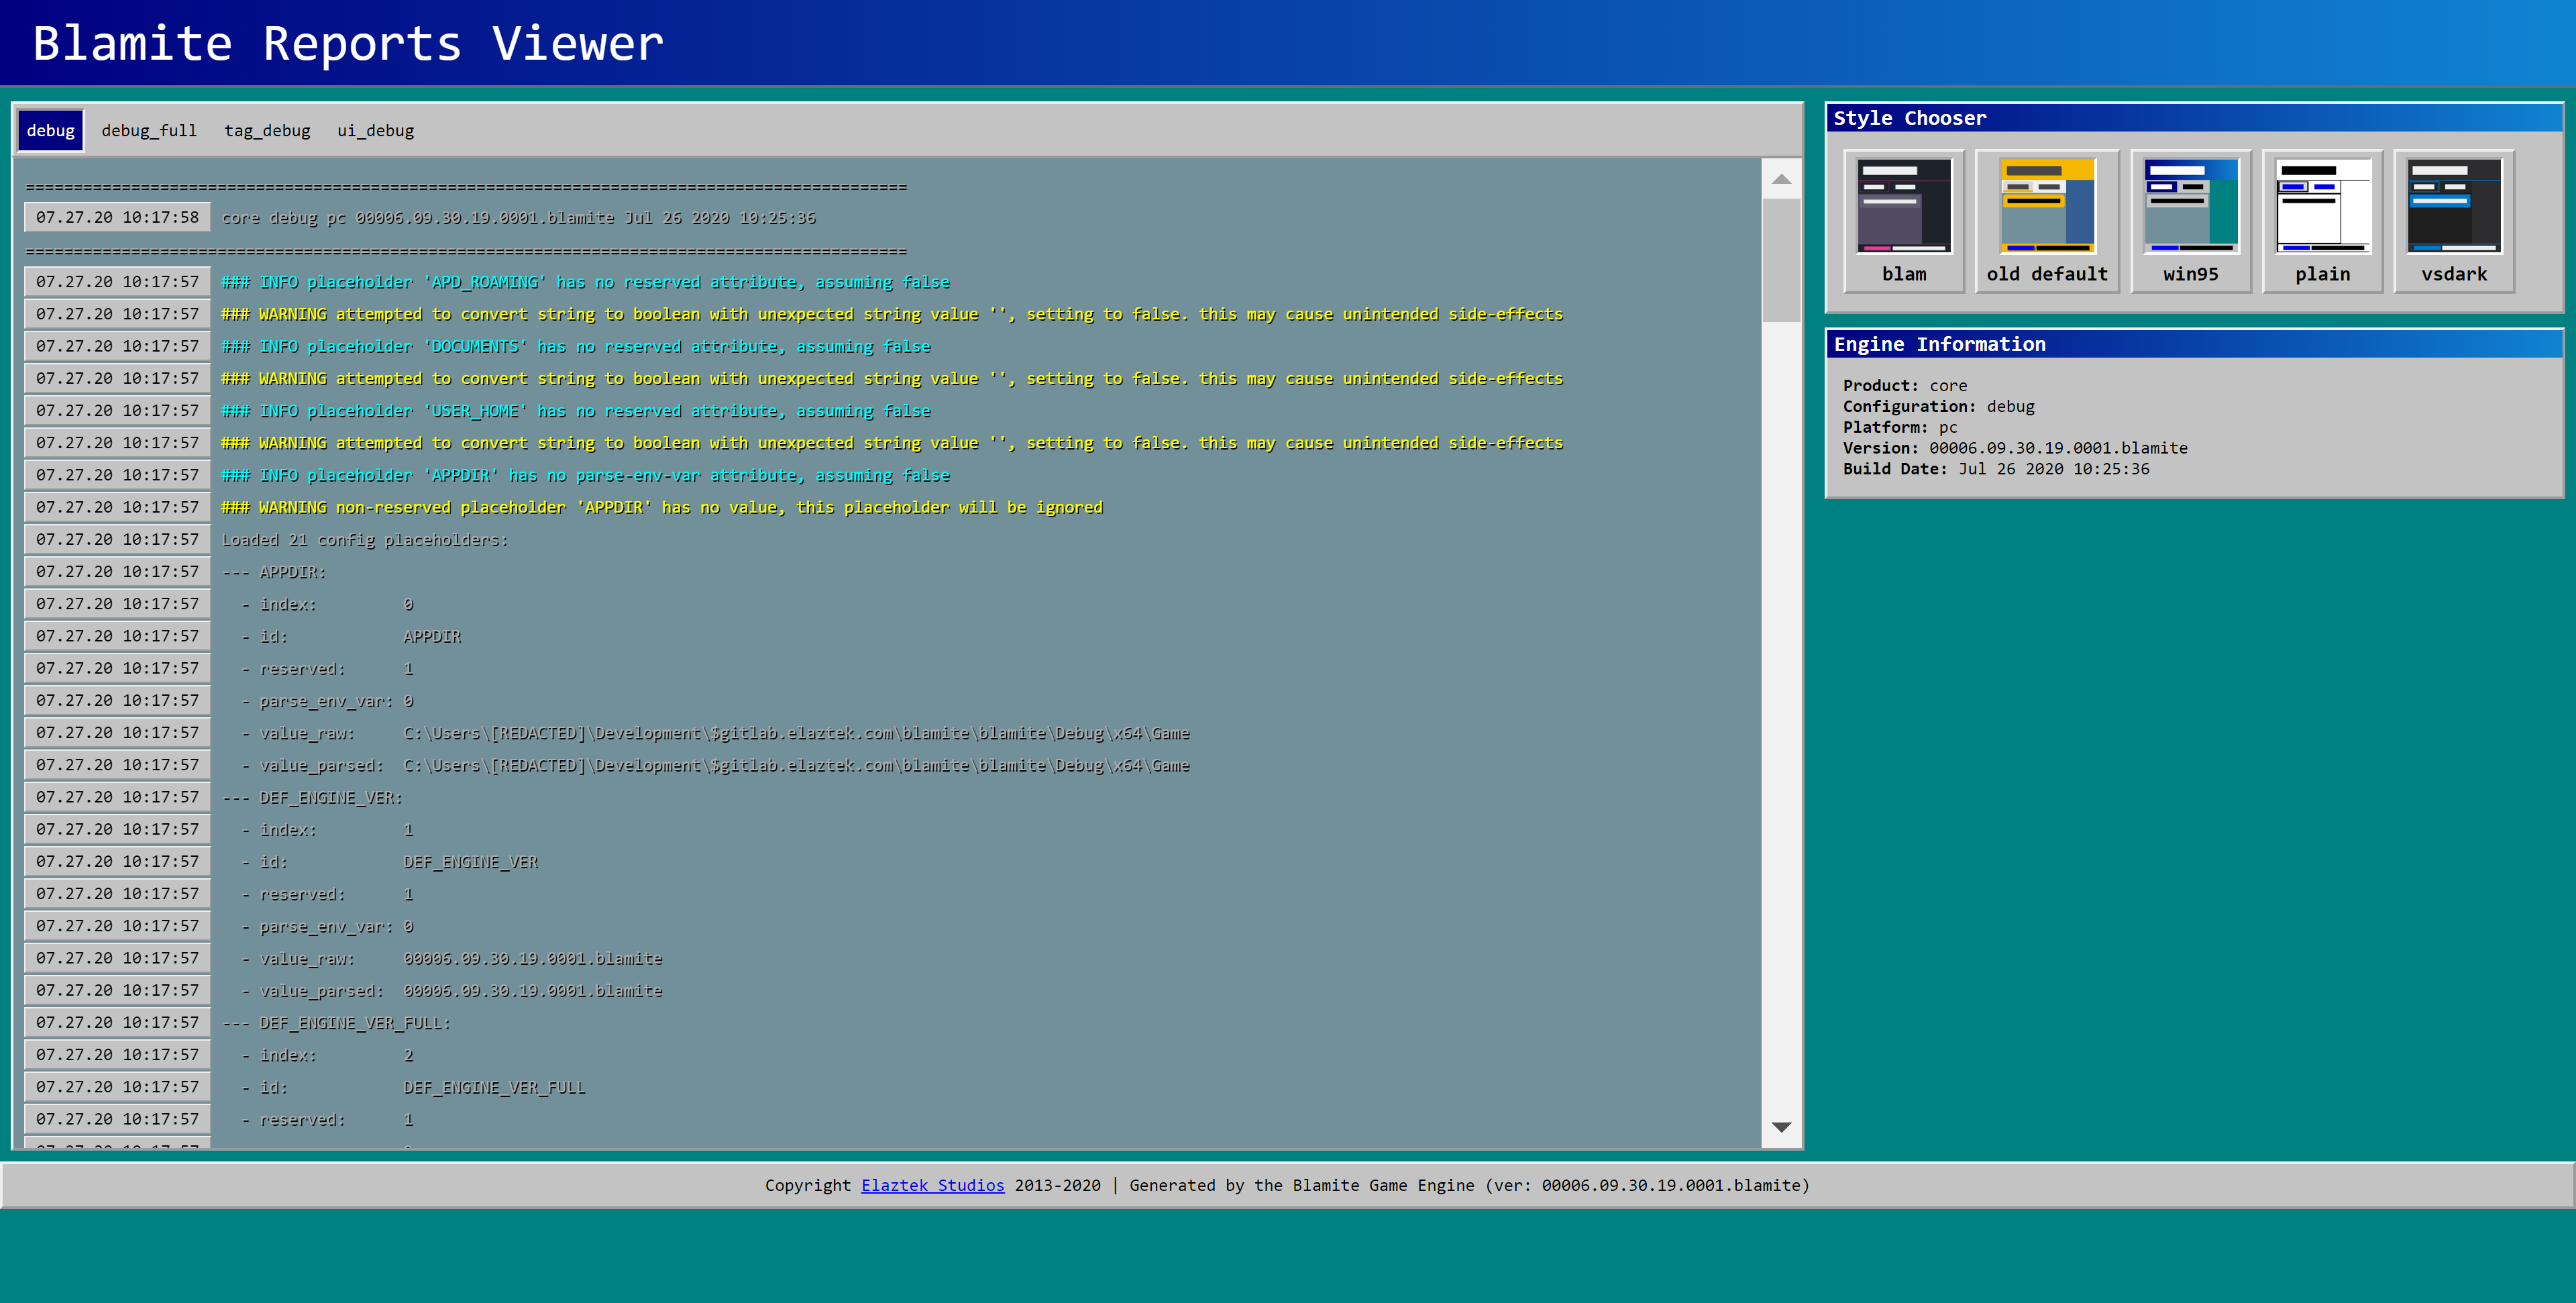This screenshot has width=2576, height=1303.
Task: View the ui_debug tab
Action: [x=375, y=131]
